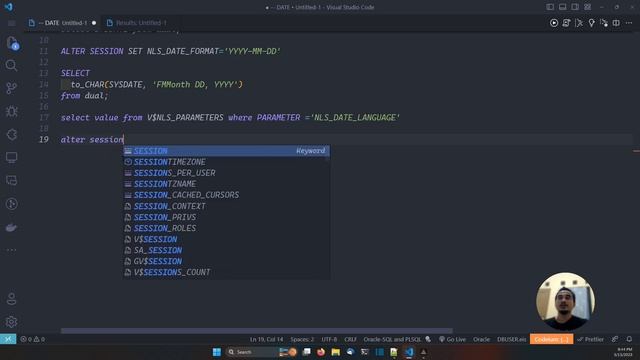
Task: Switch to the DATE Untitled-1 tab
Action: pos(62,23)
